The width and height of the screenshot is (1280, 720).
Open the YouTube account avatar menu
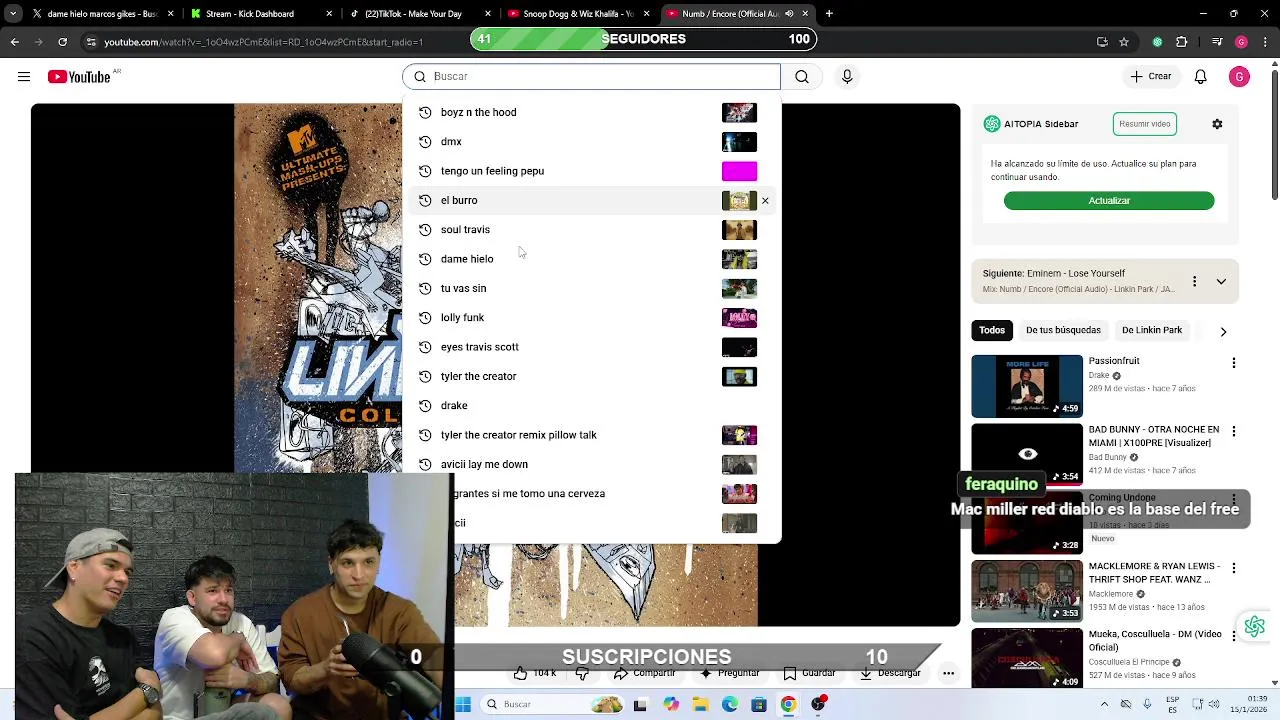(1239, 77)
